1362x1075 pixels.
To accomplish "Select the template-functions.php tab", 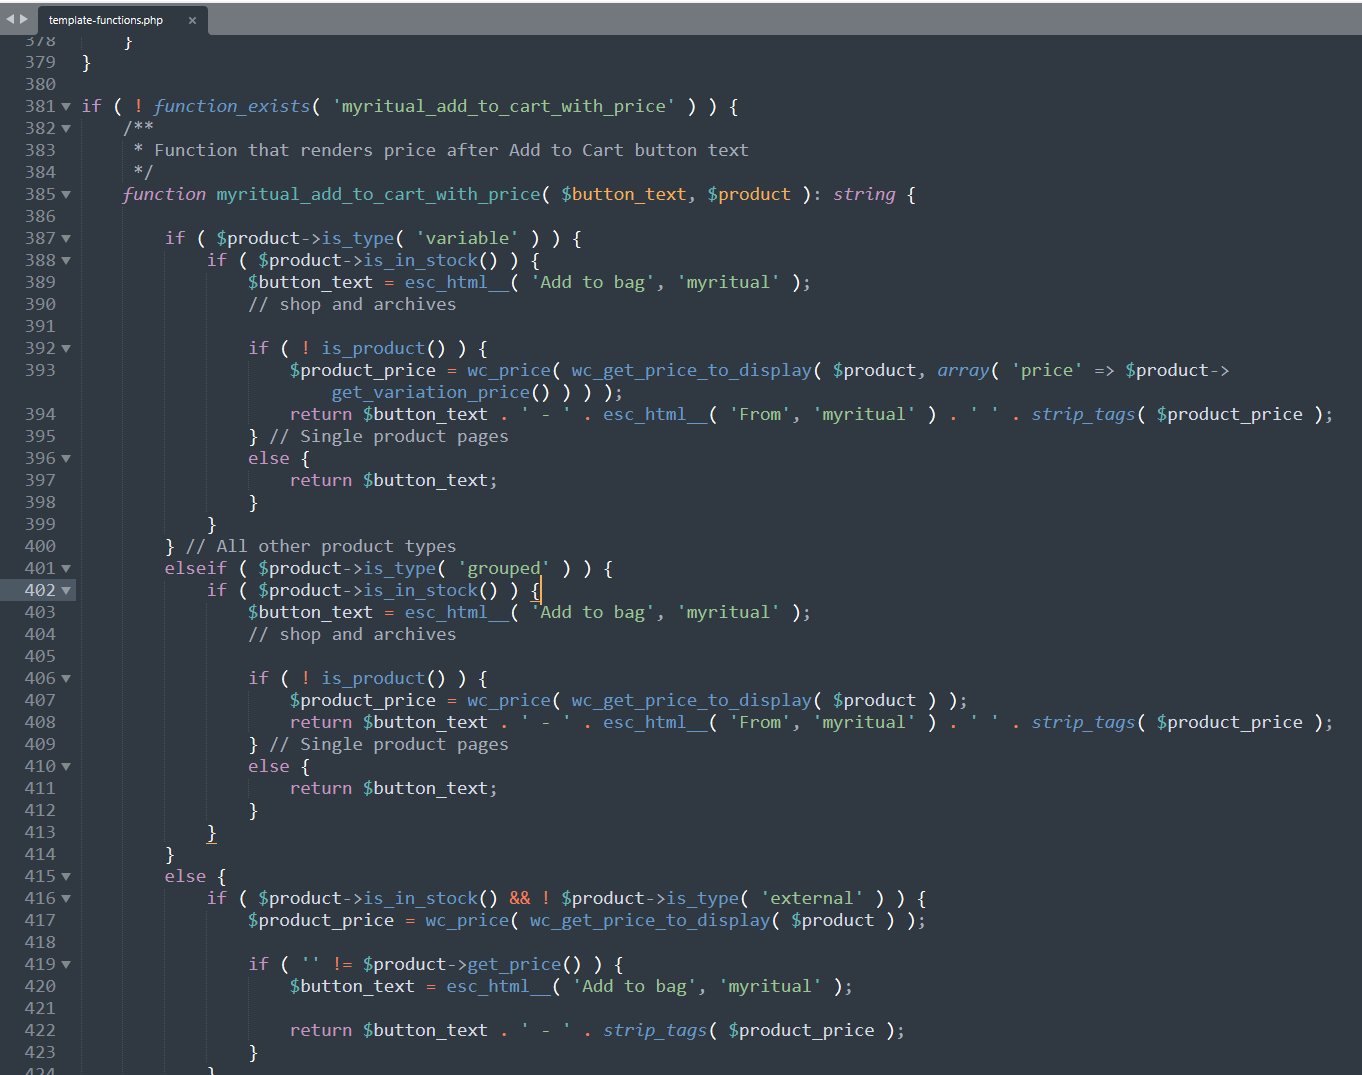I will (x=106, y=20).
